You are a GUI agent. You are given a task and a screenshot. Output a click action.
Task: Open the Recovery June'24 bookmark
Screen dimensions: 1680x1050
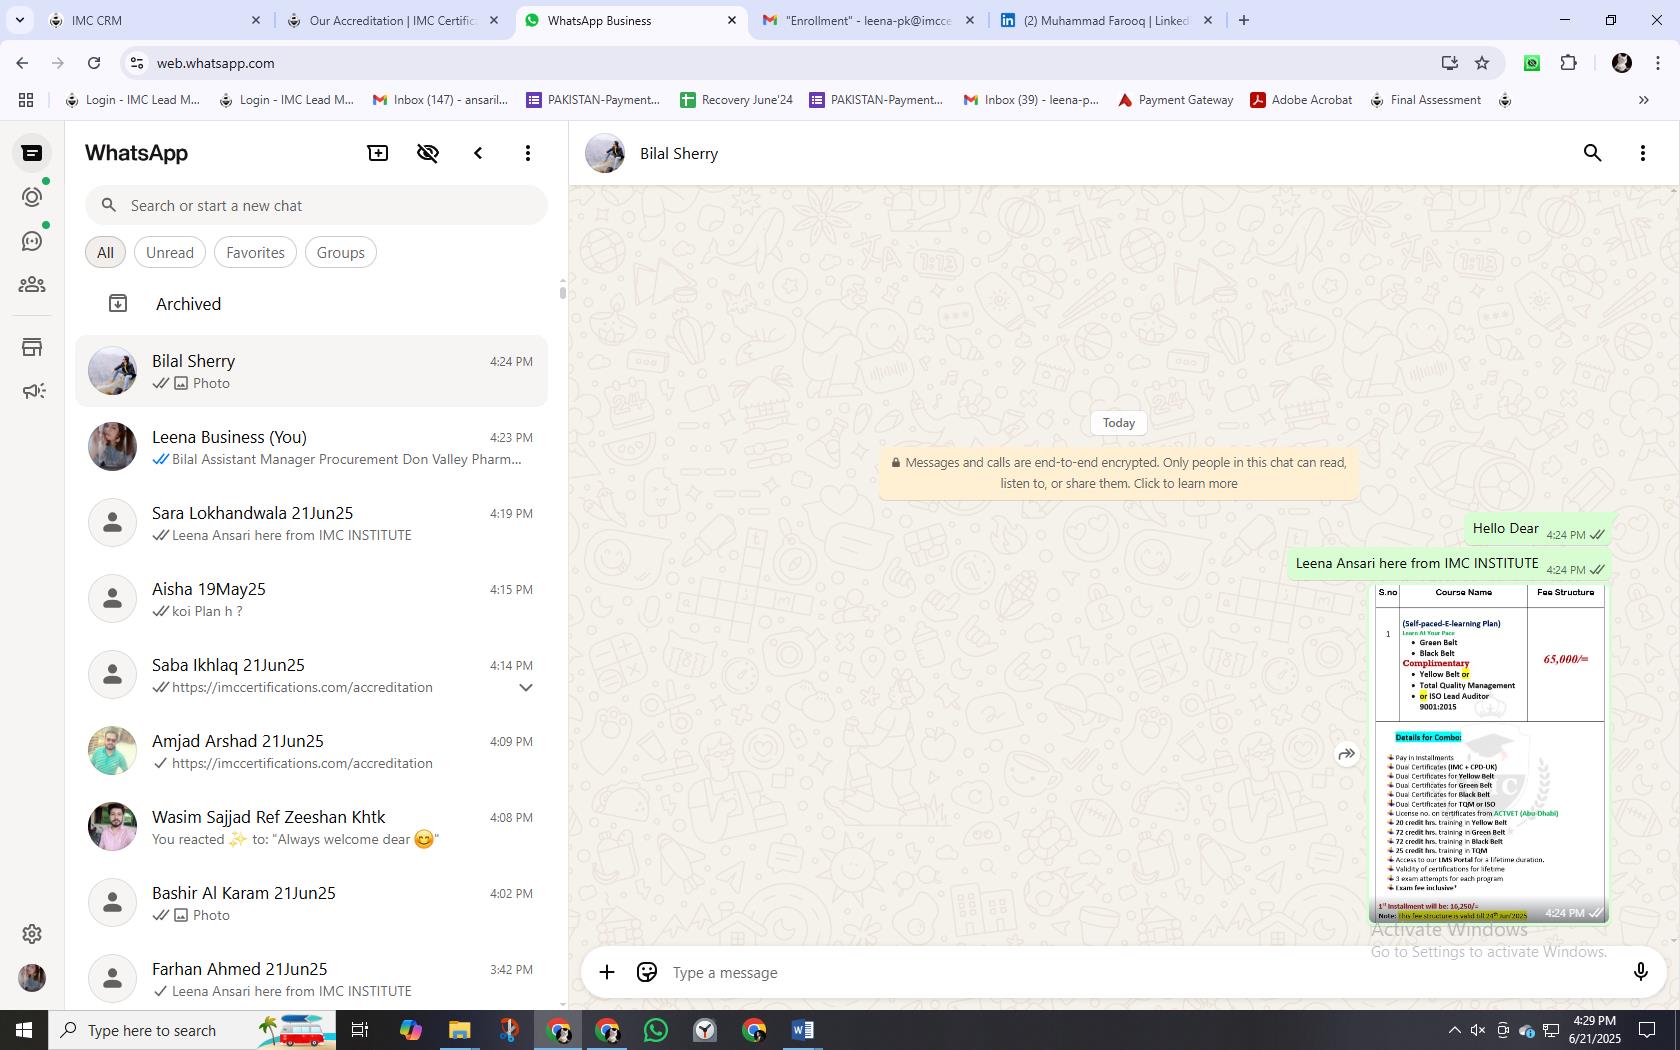pos(736,100)
